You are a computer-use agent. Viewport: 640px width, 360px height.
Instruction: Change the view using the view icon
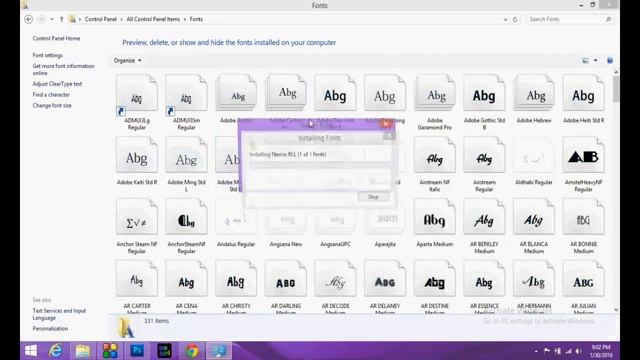coord(585,60)
